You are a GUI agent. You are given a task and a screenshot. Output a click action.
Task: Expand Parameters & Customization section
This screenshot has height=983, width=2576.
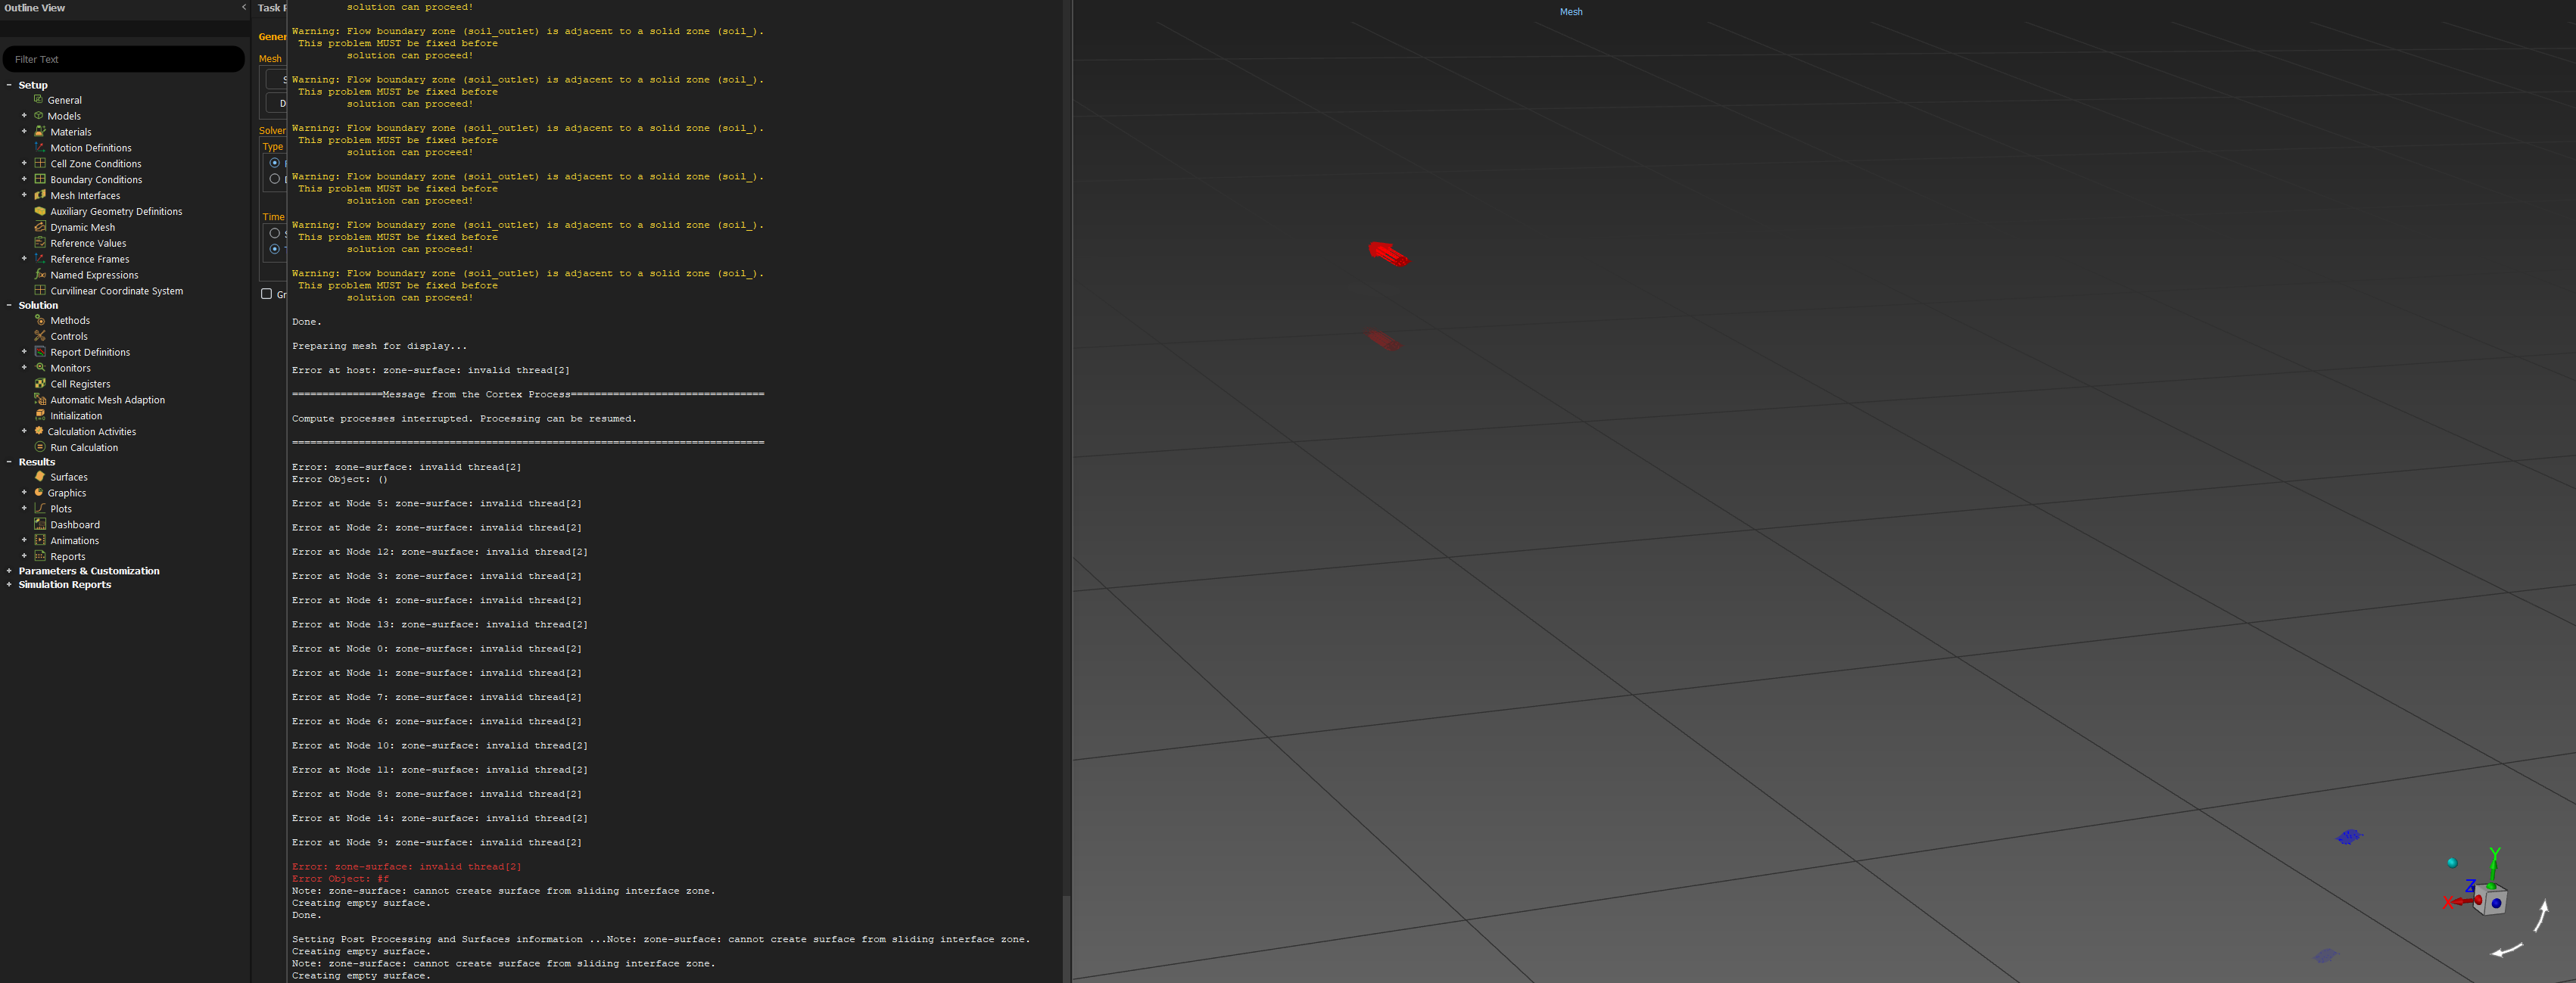[x=9, y=571]
